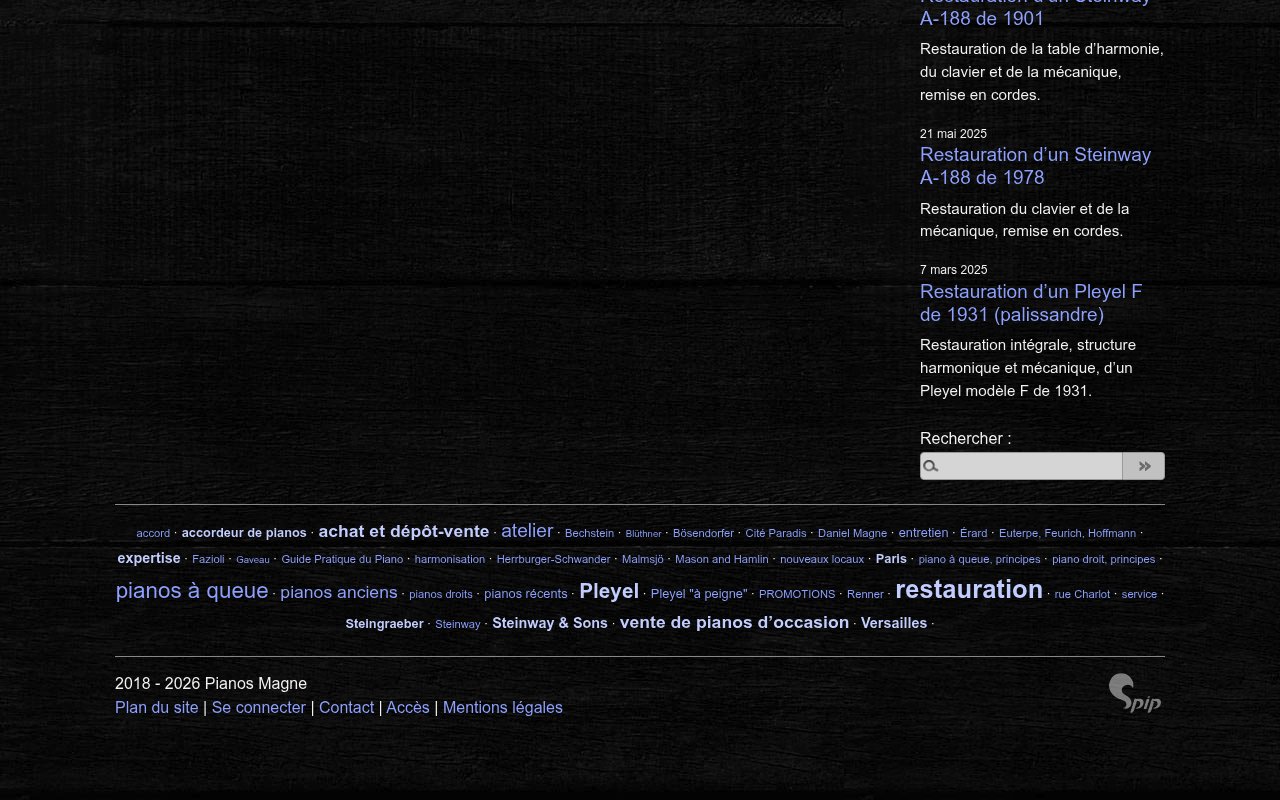Select 'piano droit, principes' tag
Image resolution: width=1280 pixels, height=800 pixels.
pyautogui.click(x=1103, y=559)
